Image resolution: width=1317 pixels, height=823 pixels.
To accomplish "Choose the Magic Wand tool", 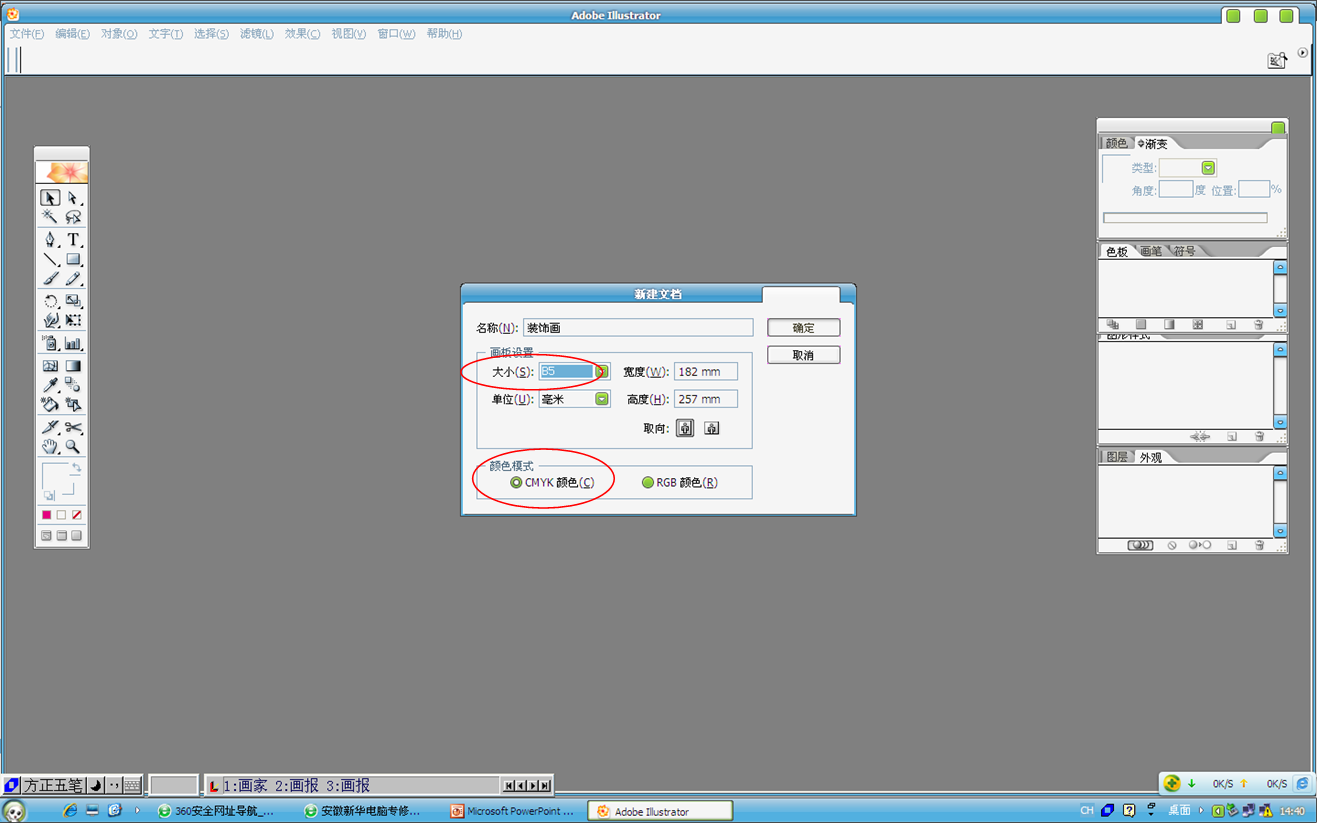I will coord(50,217).
